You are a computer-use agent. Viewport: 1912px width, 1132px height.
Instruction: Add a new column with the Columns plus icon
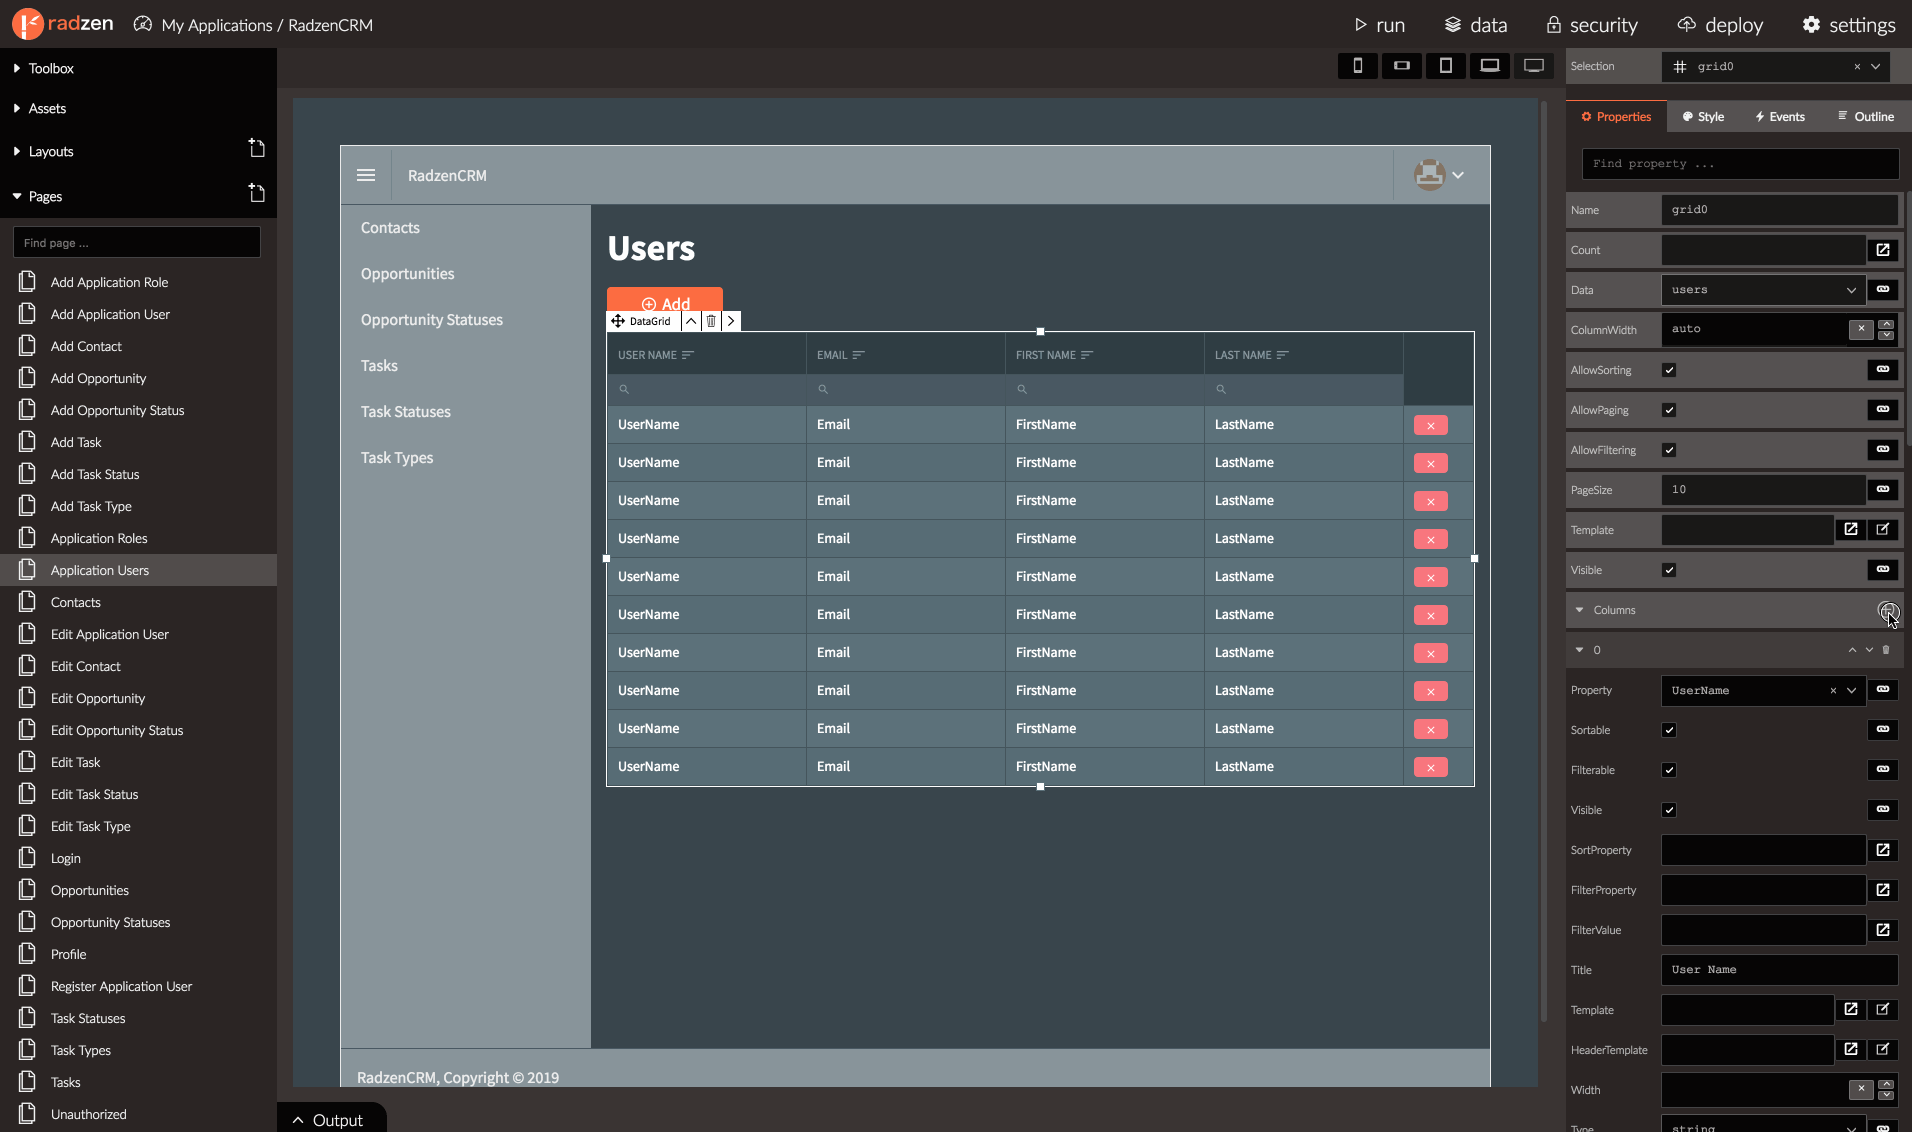click(1887, 611)
